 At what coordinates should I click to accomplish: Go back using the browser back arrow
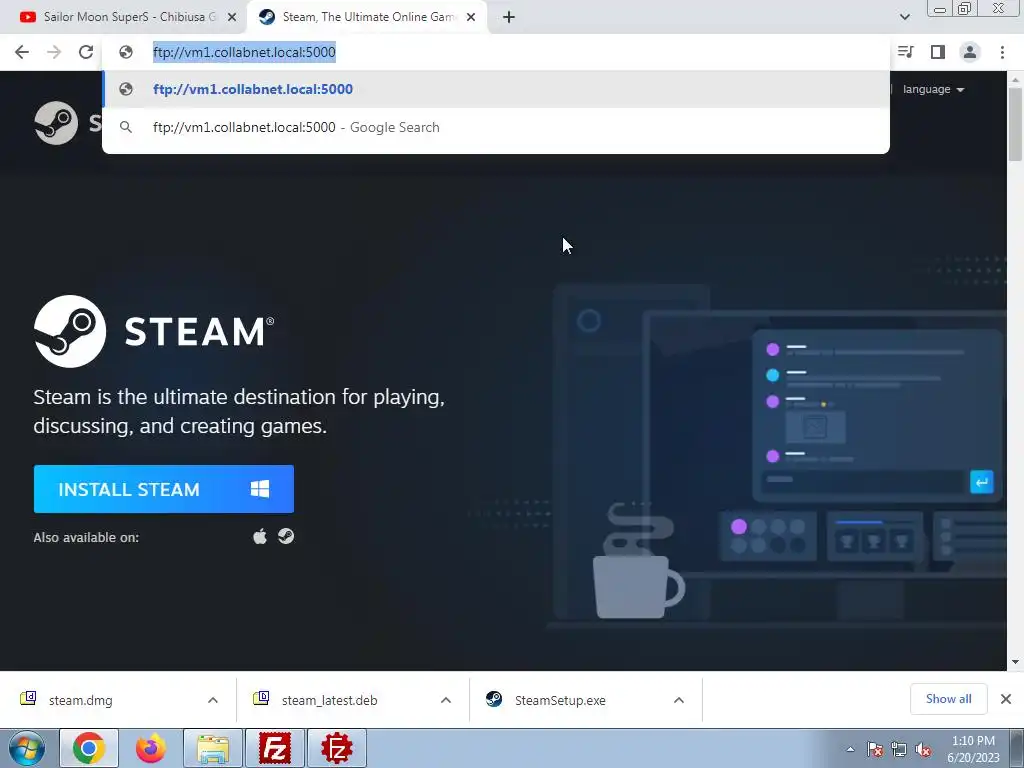(22, 52)
